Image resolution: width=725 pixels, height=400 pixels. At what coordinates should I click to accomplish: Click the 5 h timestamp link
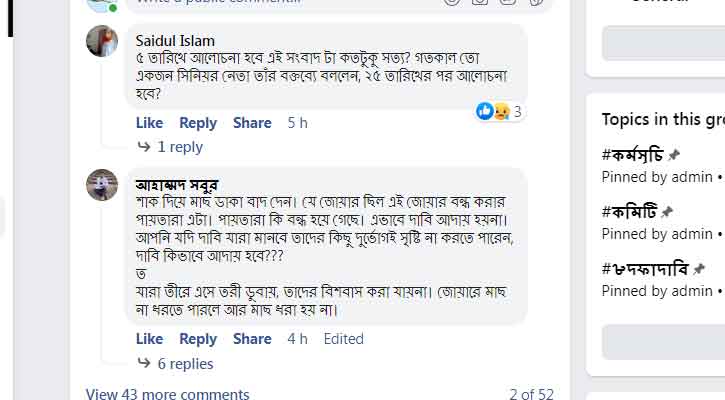click(x=297, y=123)
